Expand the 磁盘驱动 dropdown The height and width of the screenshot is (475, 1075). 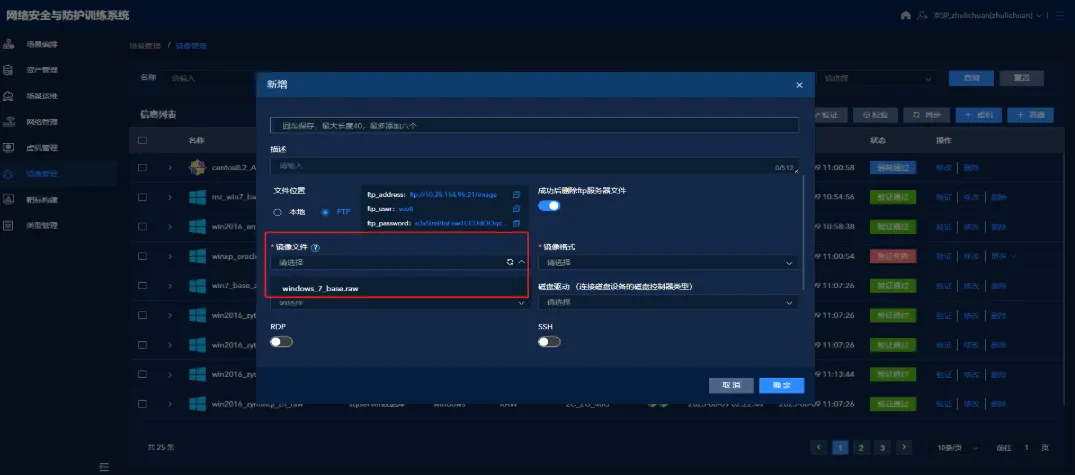click(x=667, y=302)
